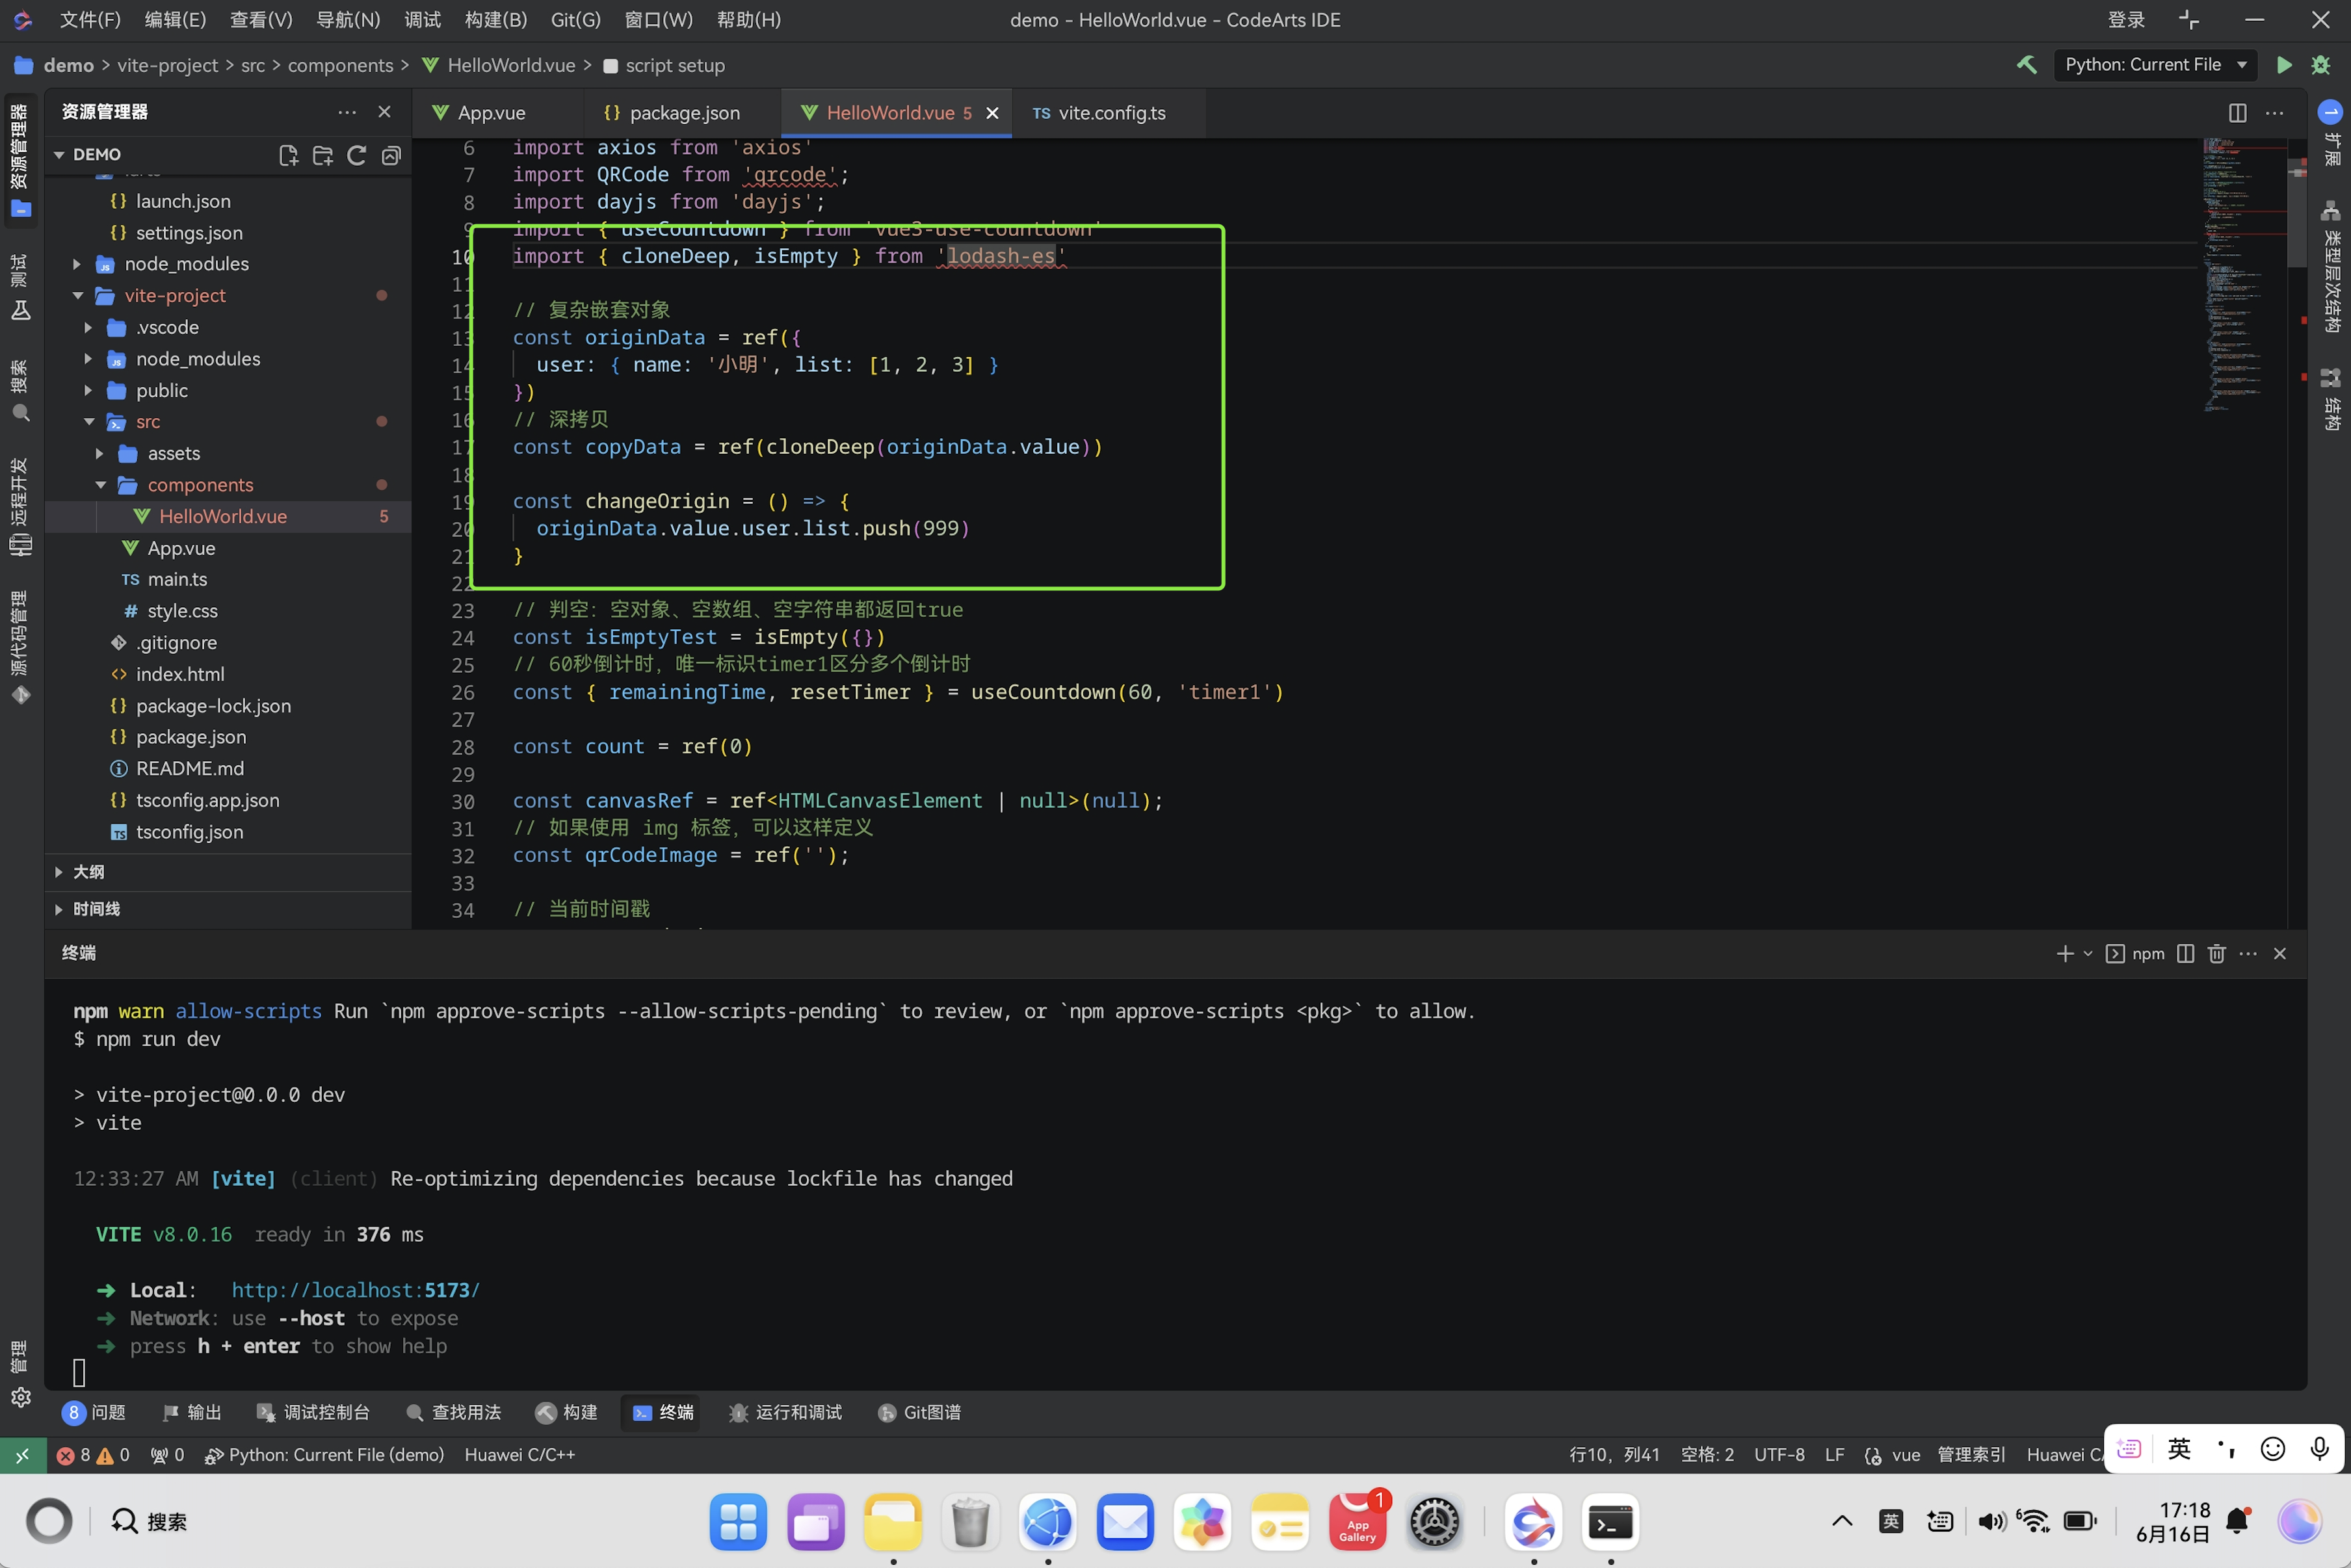Open the new terminal profile dropdown arrow

click(x=2088, y=954)
